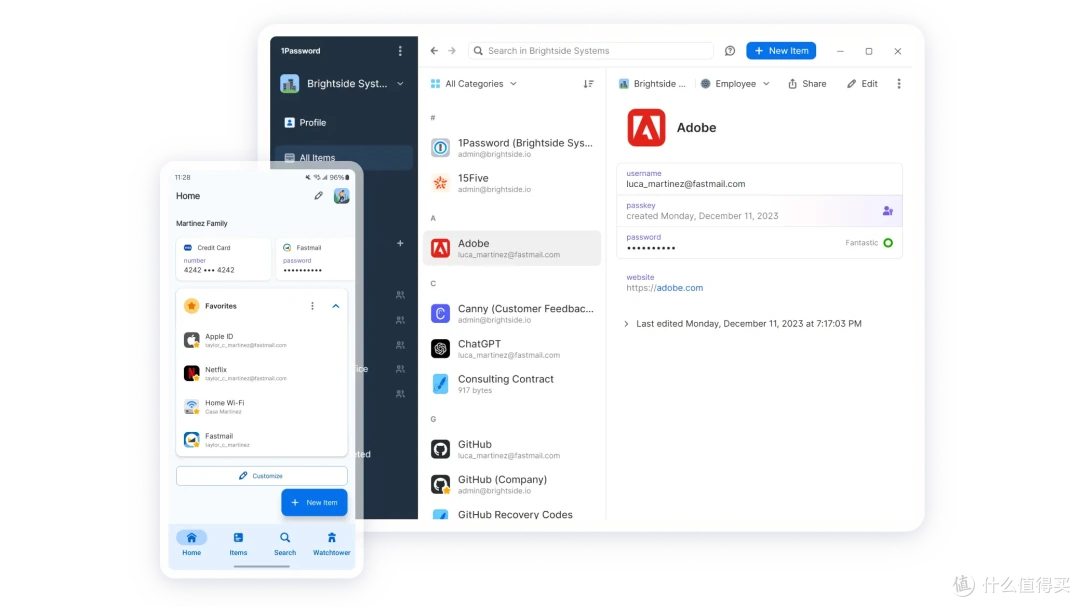Click the username luca_martinez@fastmail.com field
This screenshot has height=607, width=1080.
click(x=759, y=179)
